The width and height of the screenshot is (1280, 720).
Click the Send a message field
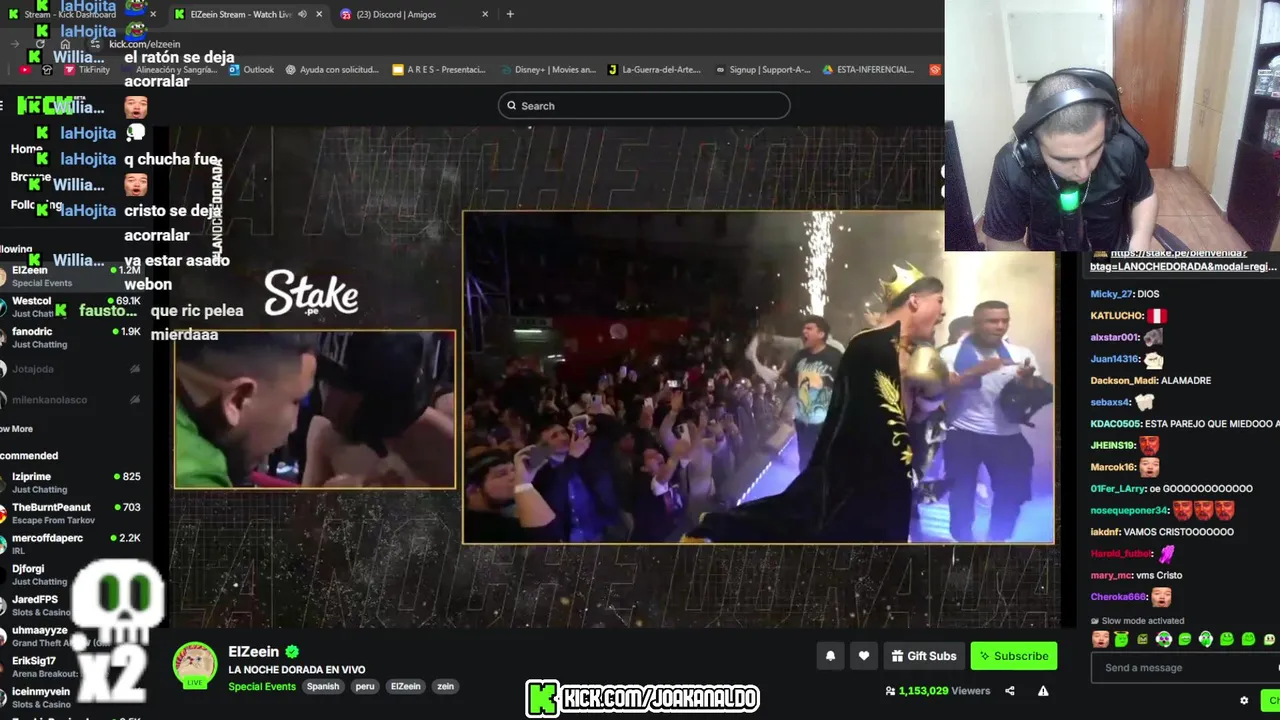pyautogui.click(x=1184, y=668)
